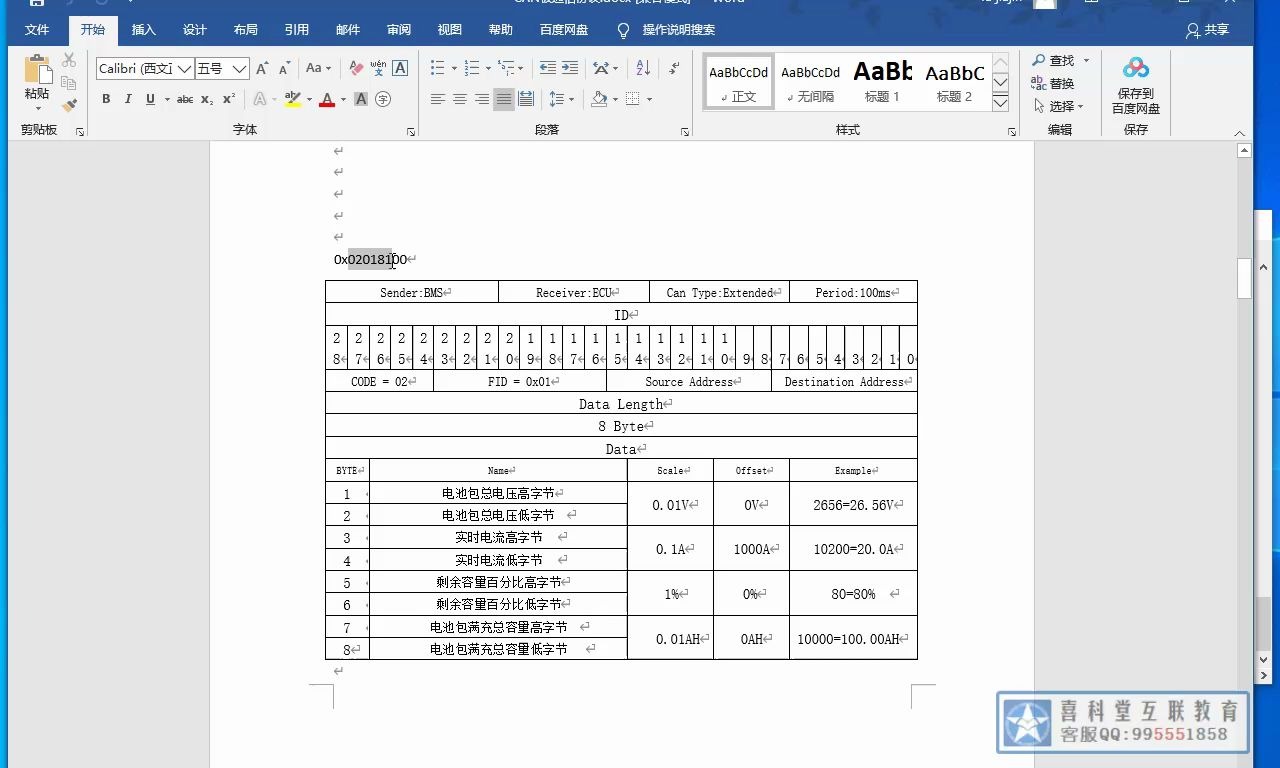Apply the red font color
Viewport: 1280px width, 768px height.
pos(326,99)
